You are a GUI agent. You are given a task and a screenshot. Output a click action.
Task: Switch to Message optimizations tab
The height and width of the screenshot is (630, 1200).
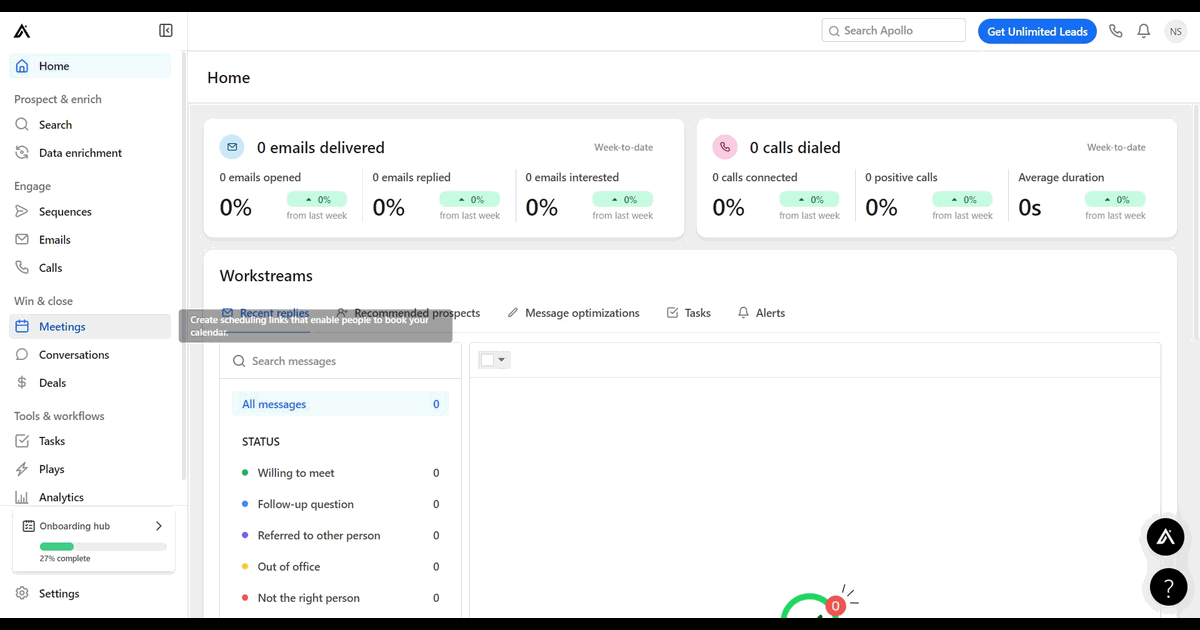pos(573,313)
